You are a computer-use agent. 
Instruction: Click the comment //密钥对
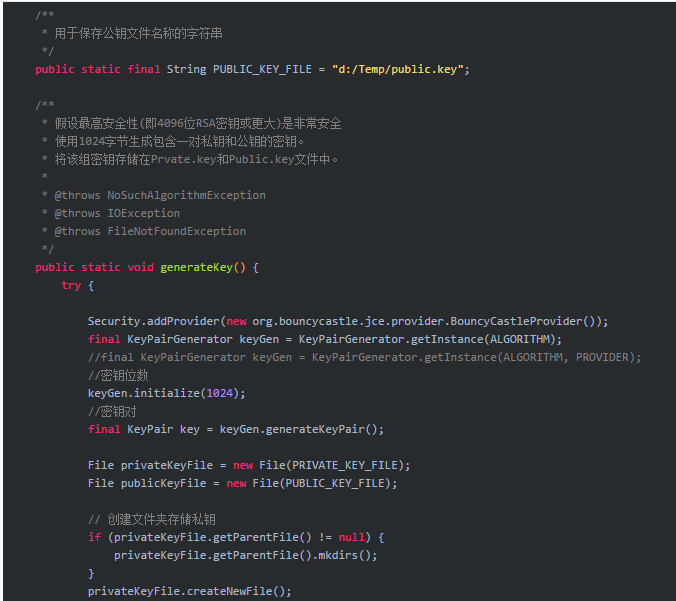click(112, 412)
